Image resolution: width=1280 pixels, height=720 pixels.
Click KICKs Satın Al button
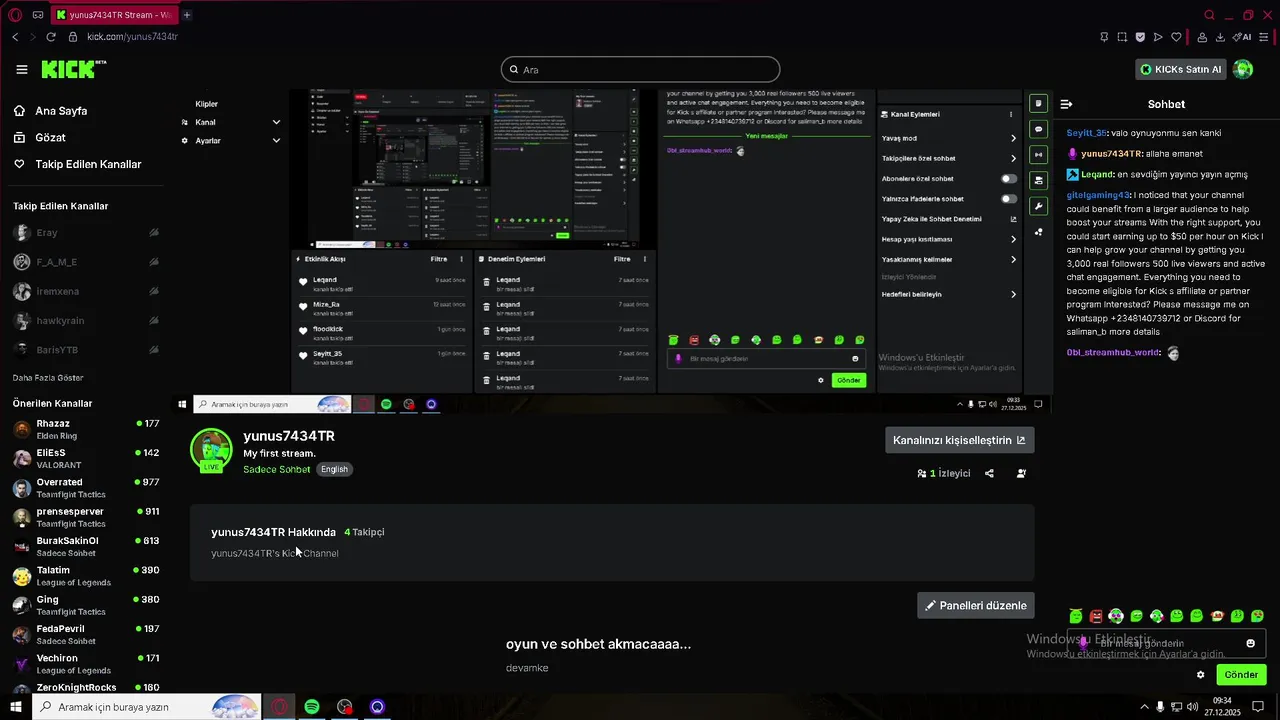1181,69
